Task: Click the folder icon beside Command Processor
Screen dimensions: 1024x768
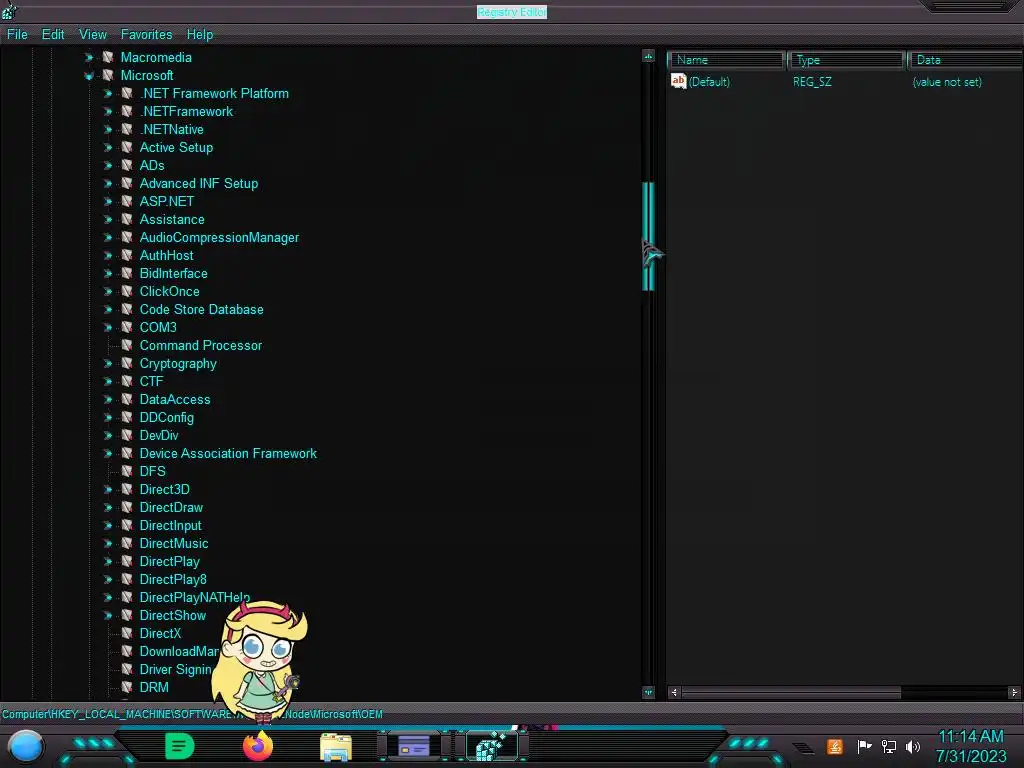Action: [127, 345]
